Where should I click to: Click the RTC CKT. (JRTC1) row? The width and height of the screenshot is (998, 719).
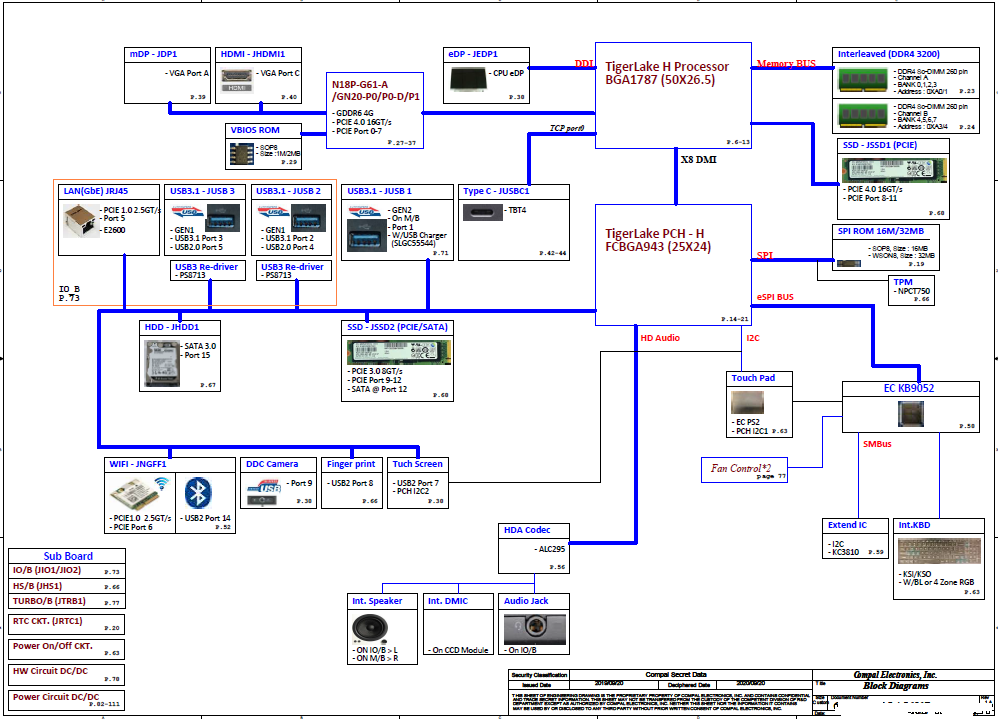pyautogui.click(x=67, y=624)
